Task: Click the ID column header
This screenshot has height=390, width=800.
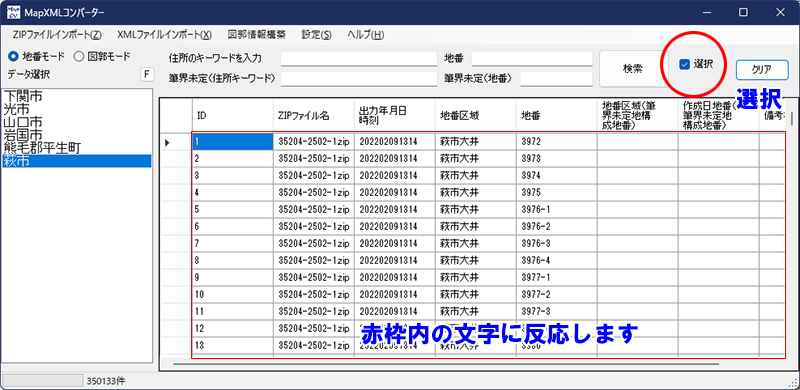Action: coord(233,115)
